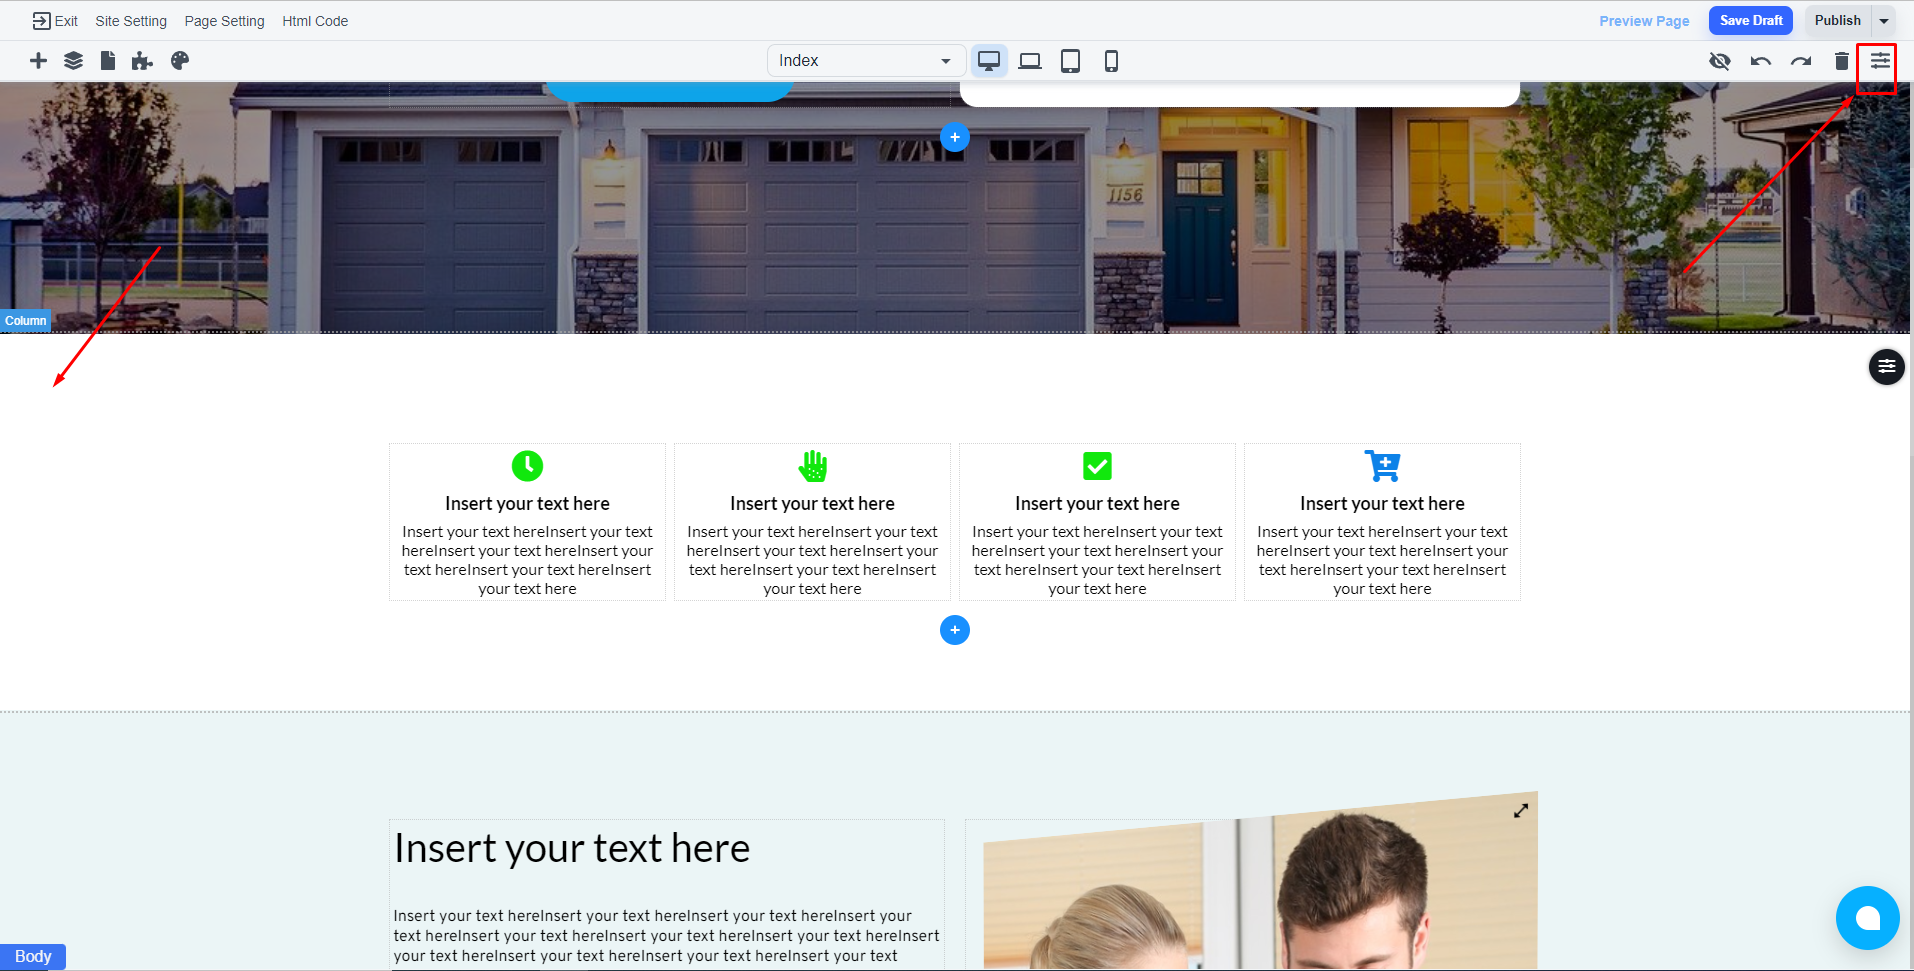Click the plus icon to add element
Image resolution: width=1914 pixels, height=971 pixels.
38,61
